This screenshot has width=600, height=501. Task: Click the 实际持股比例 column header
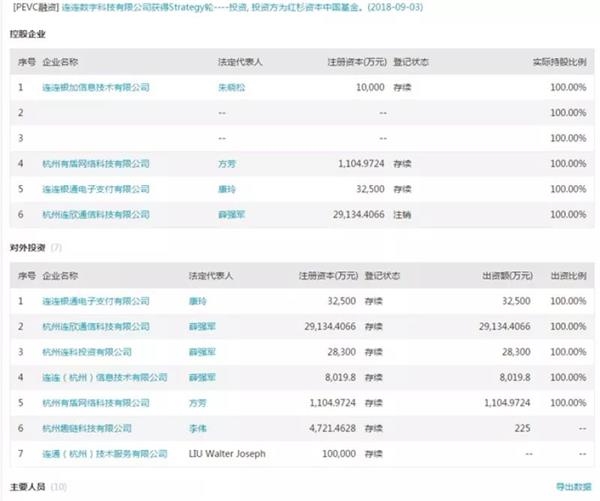[x=559, y=62]
